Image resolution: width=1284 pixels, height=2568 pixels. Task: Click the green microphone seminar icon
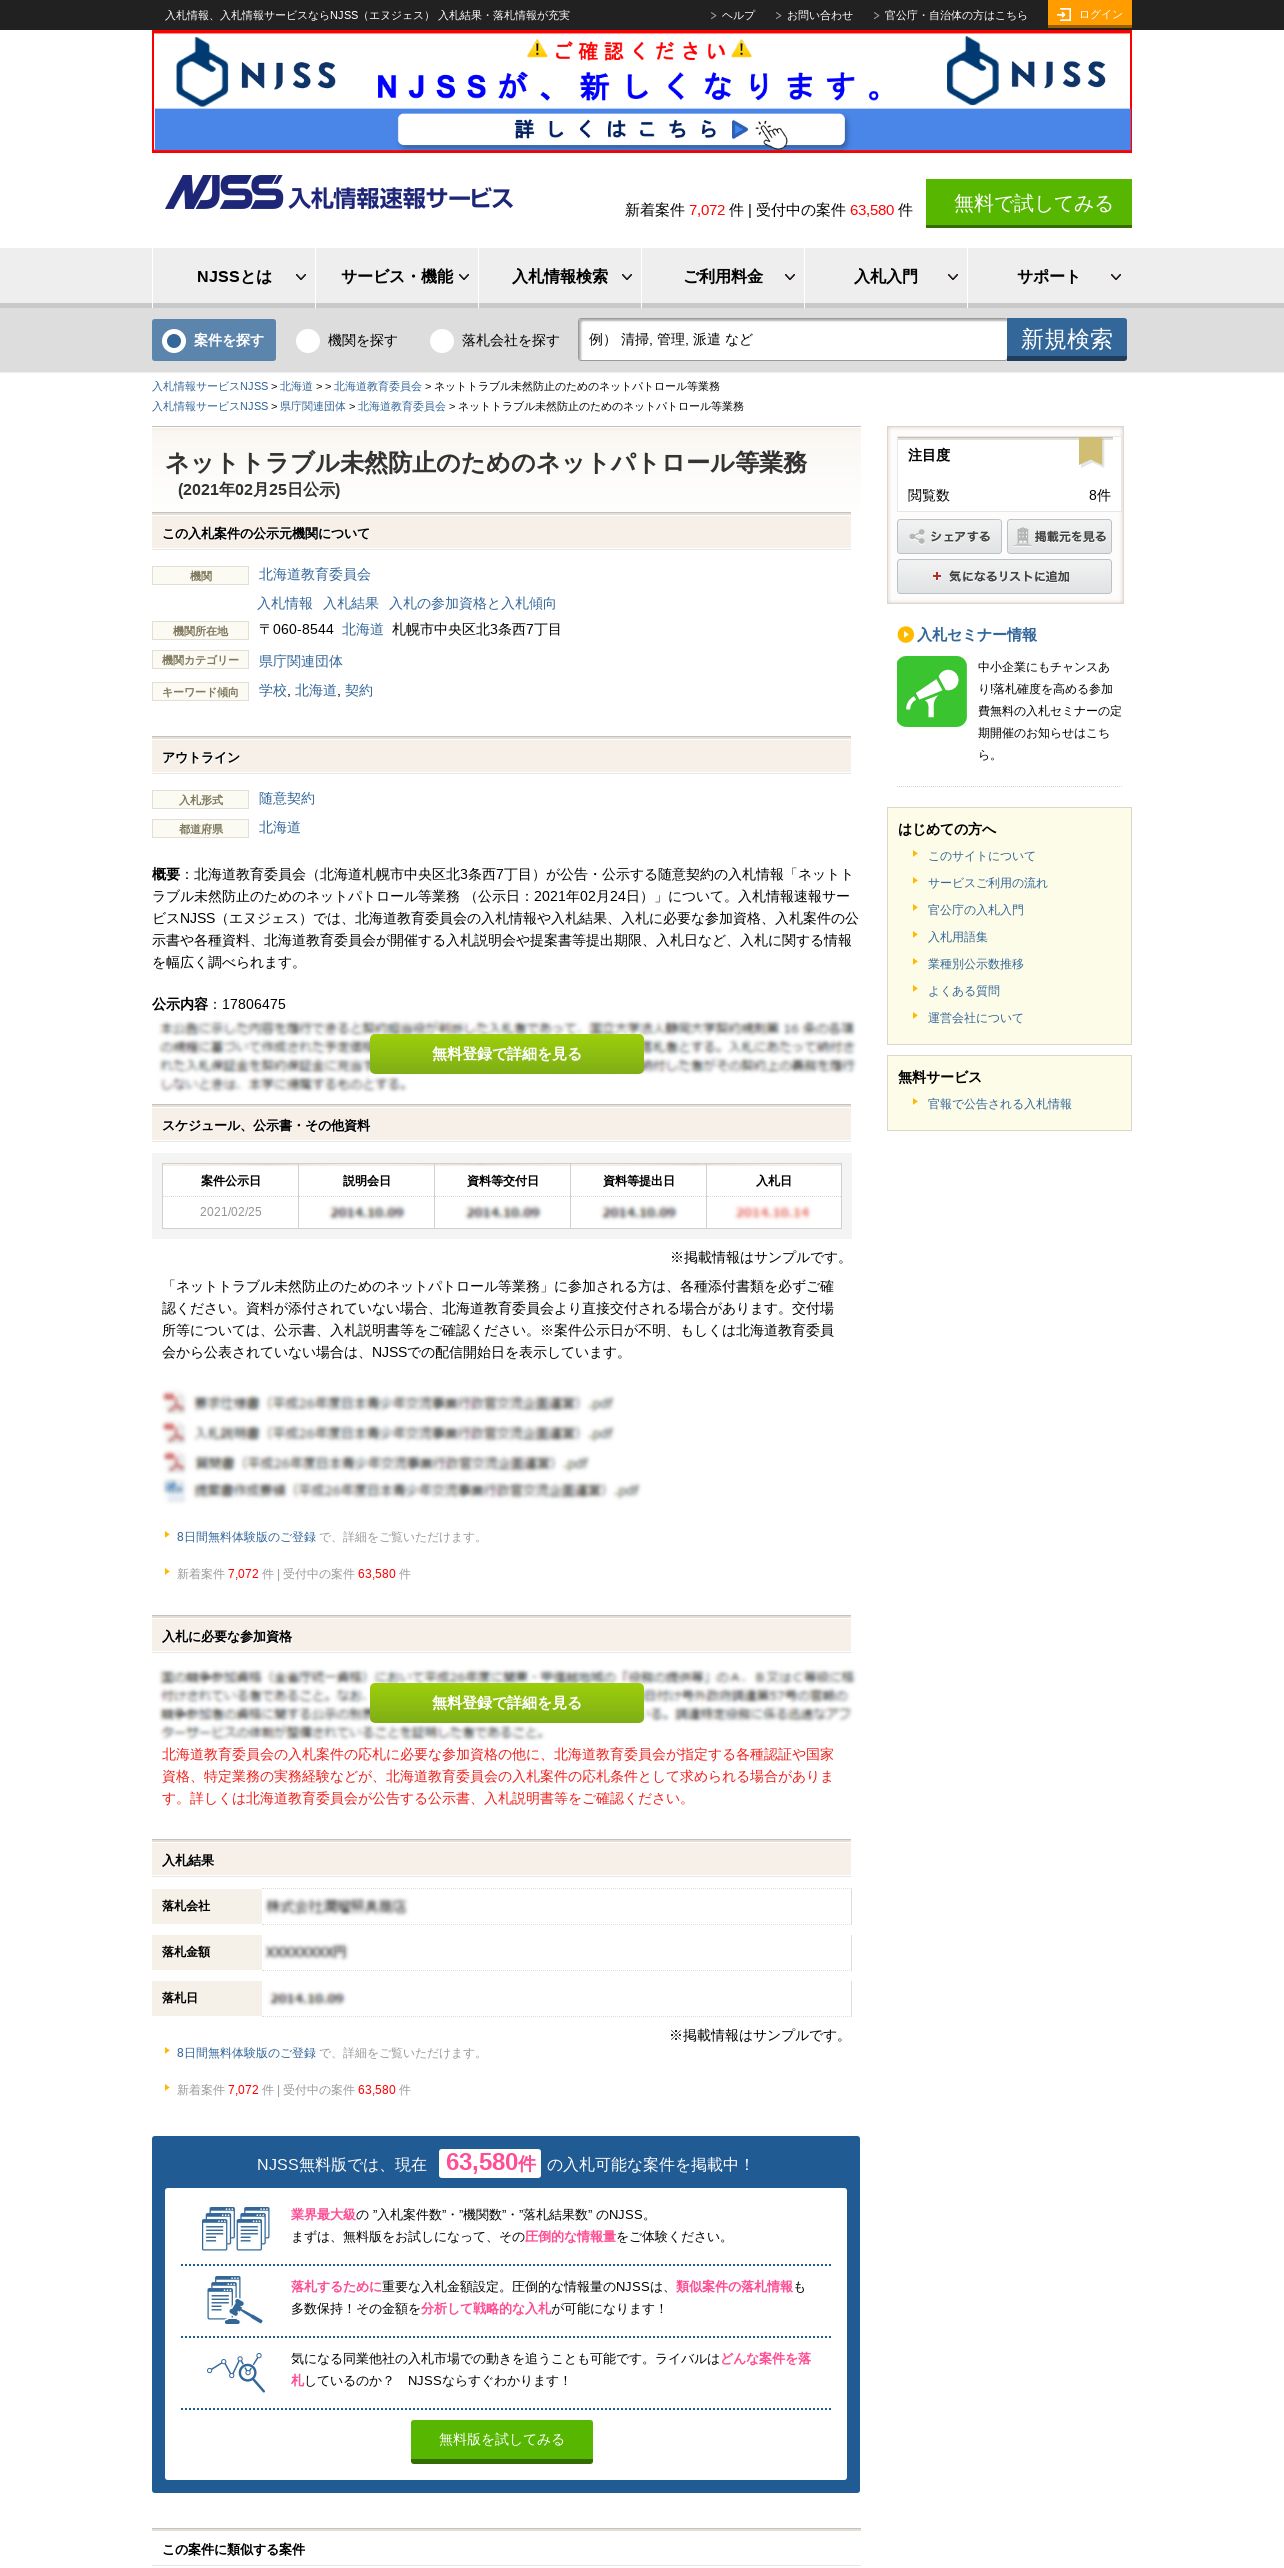coord(931,691)
